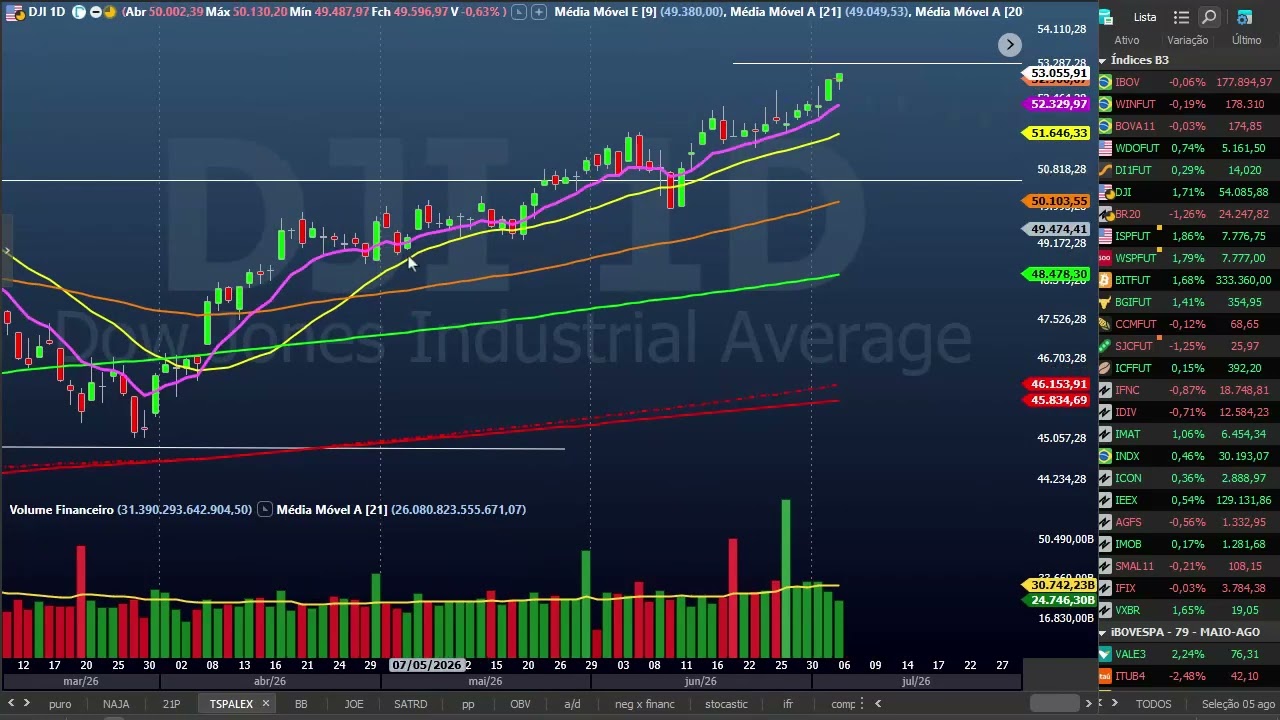This screenshot has height=720, width=1280.
Task: Switch to the neg x financ tab
Action: [x=645, y=704]
